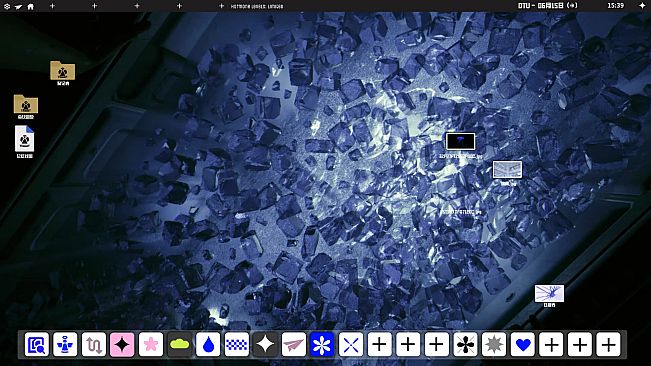Open the gray S-shaped arrows dock icon

pyautogui.click(x=94, y=344)
